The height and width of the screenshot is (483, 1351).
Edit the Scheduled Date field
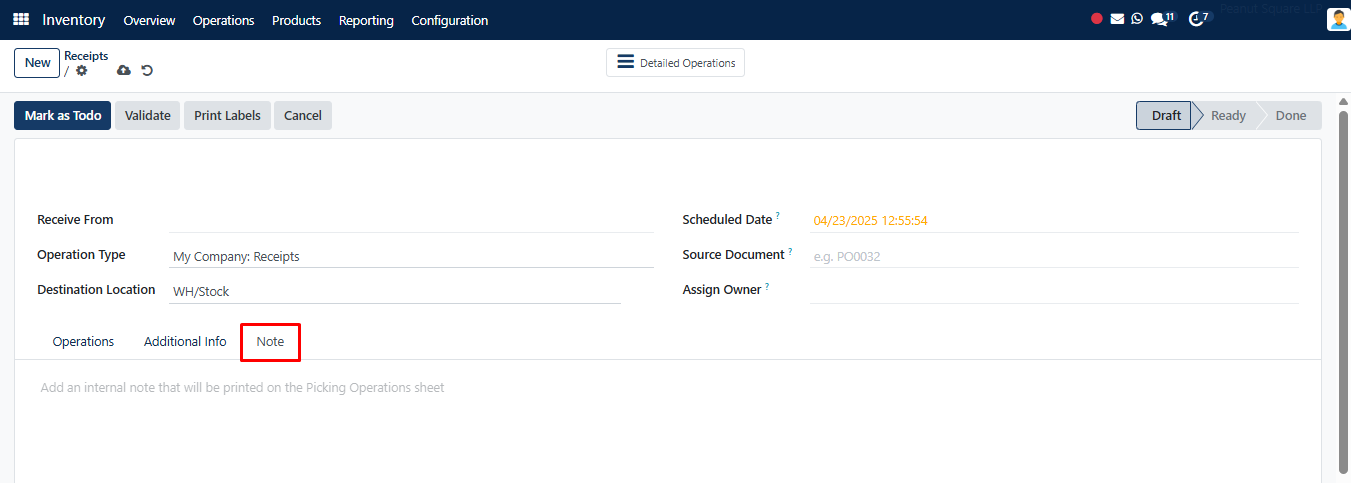[1054, 220]
